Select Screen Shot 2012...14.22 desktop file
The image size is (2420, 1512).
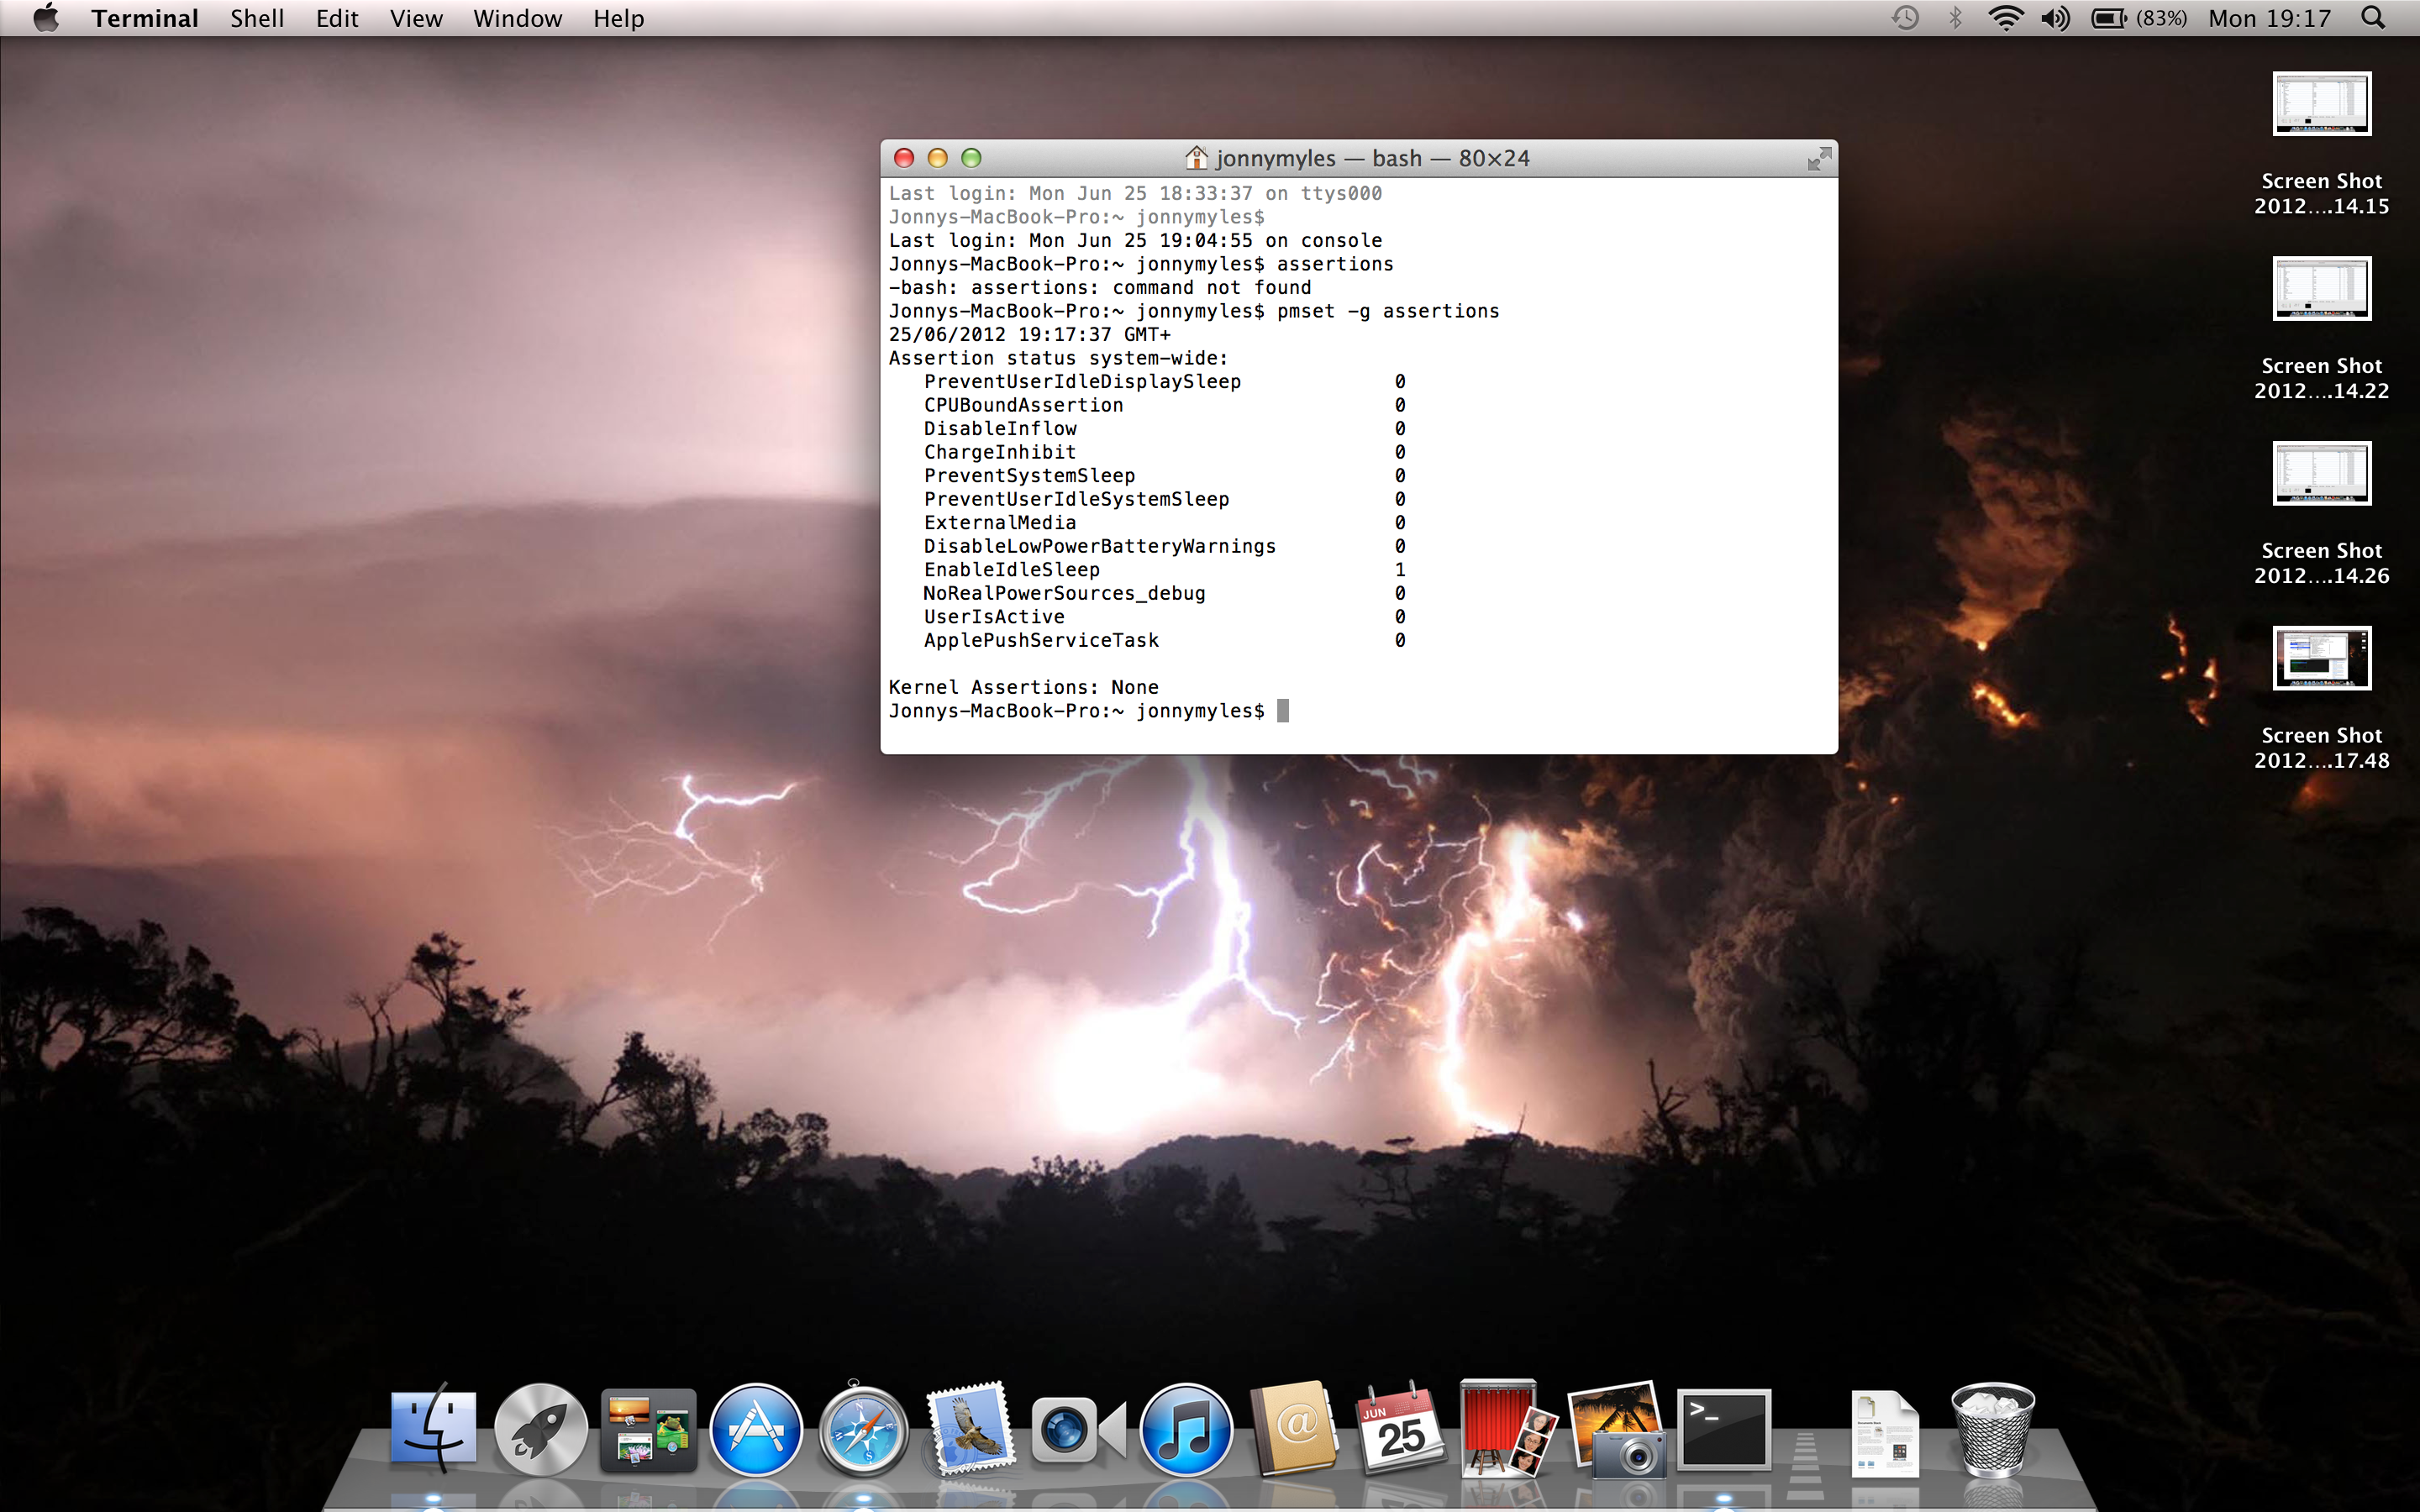2321,328
